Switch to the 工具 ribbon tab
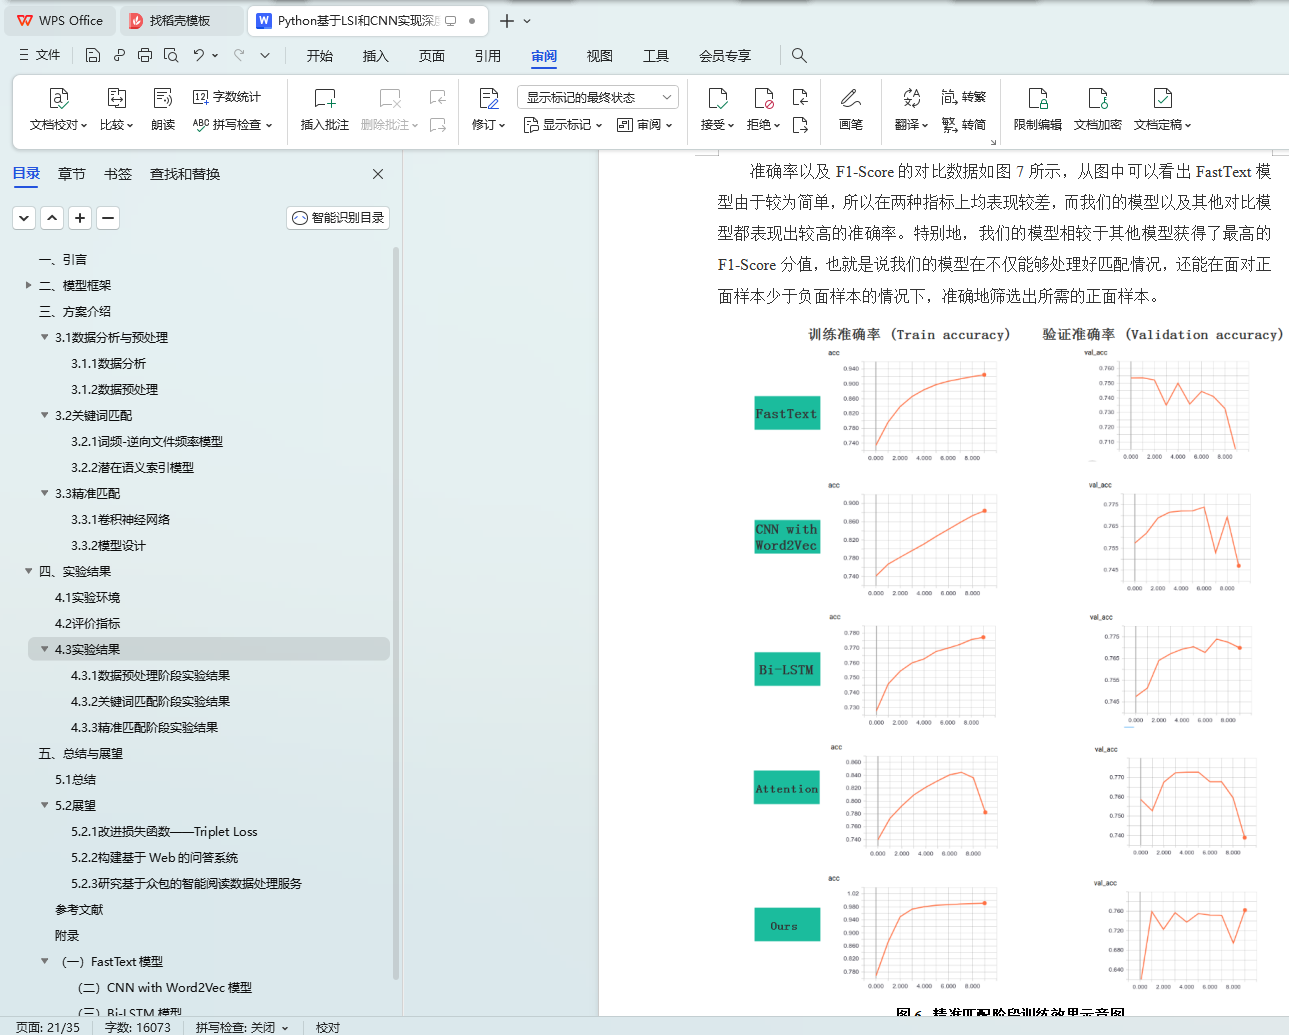1289x1035 pixels. pyautogui.click(x=656, y=56)
